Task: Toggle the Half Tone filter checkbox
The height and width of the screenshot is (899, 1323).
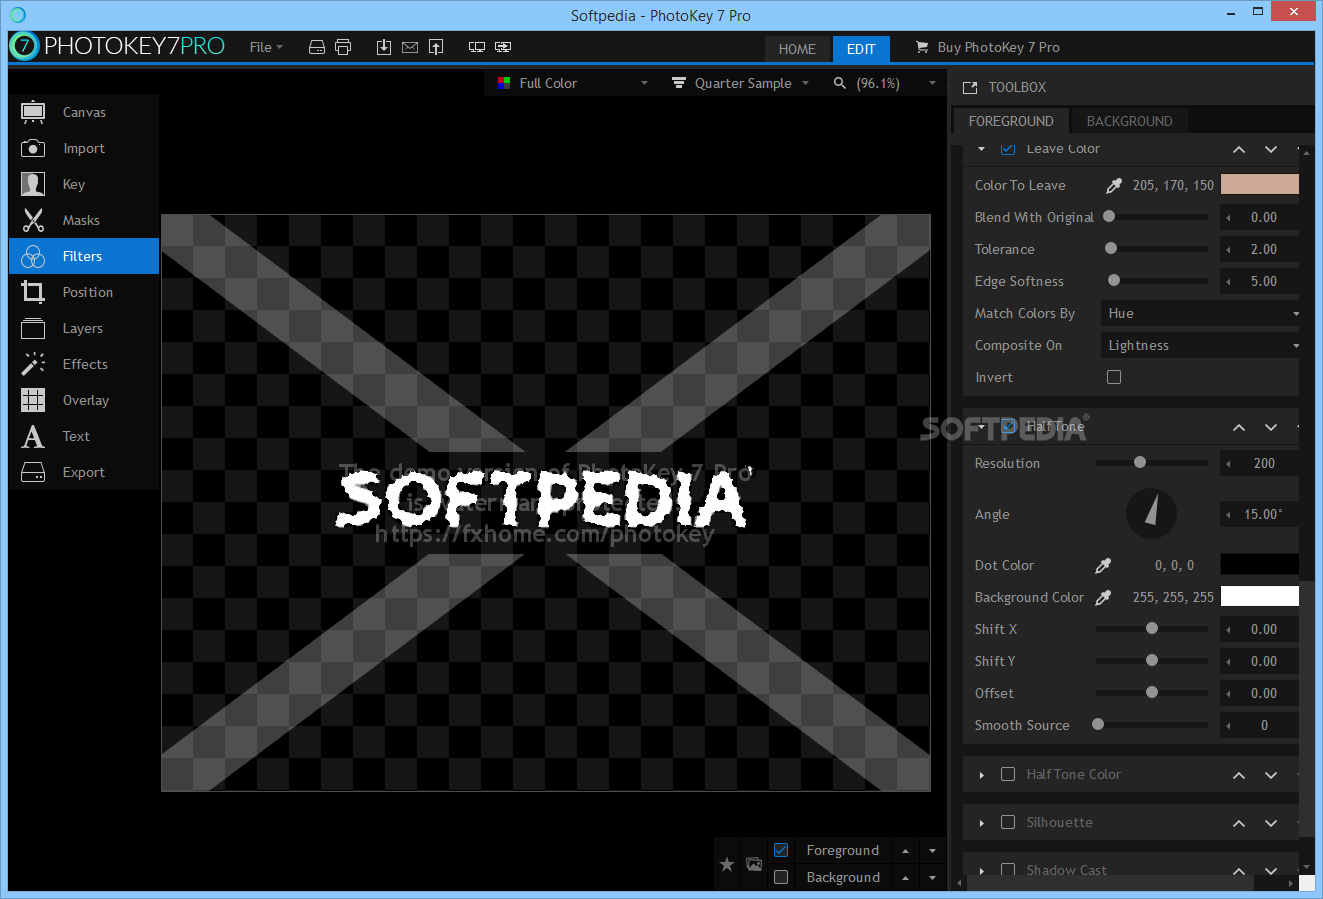Action: point(1008,426)
